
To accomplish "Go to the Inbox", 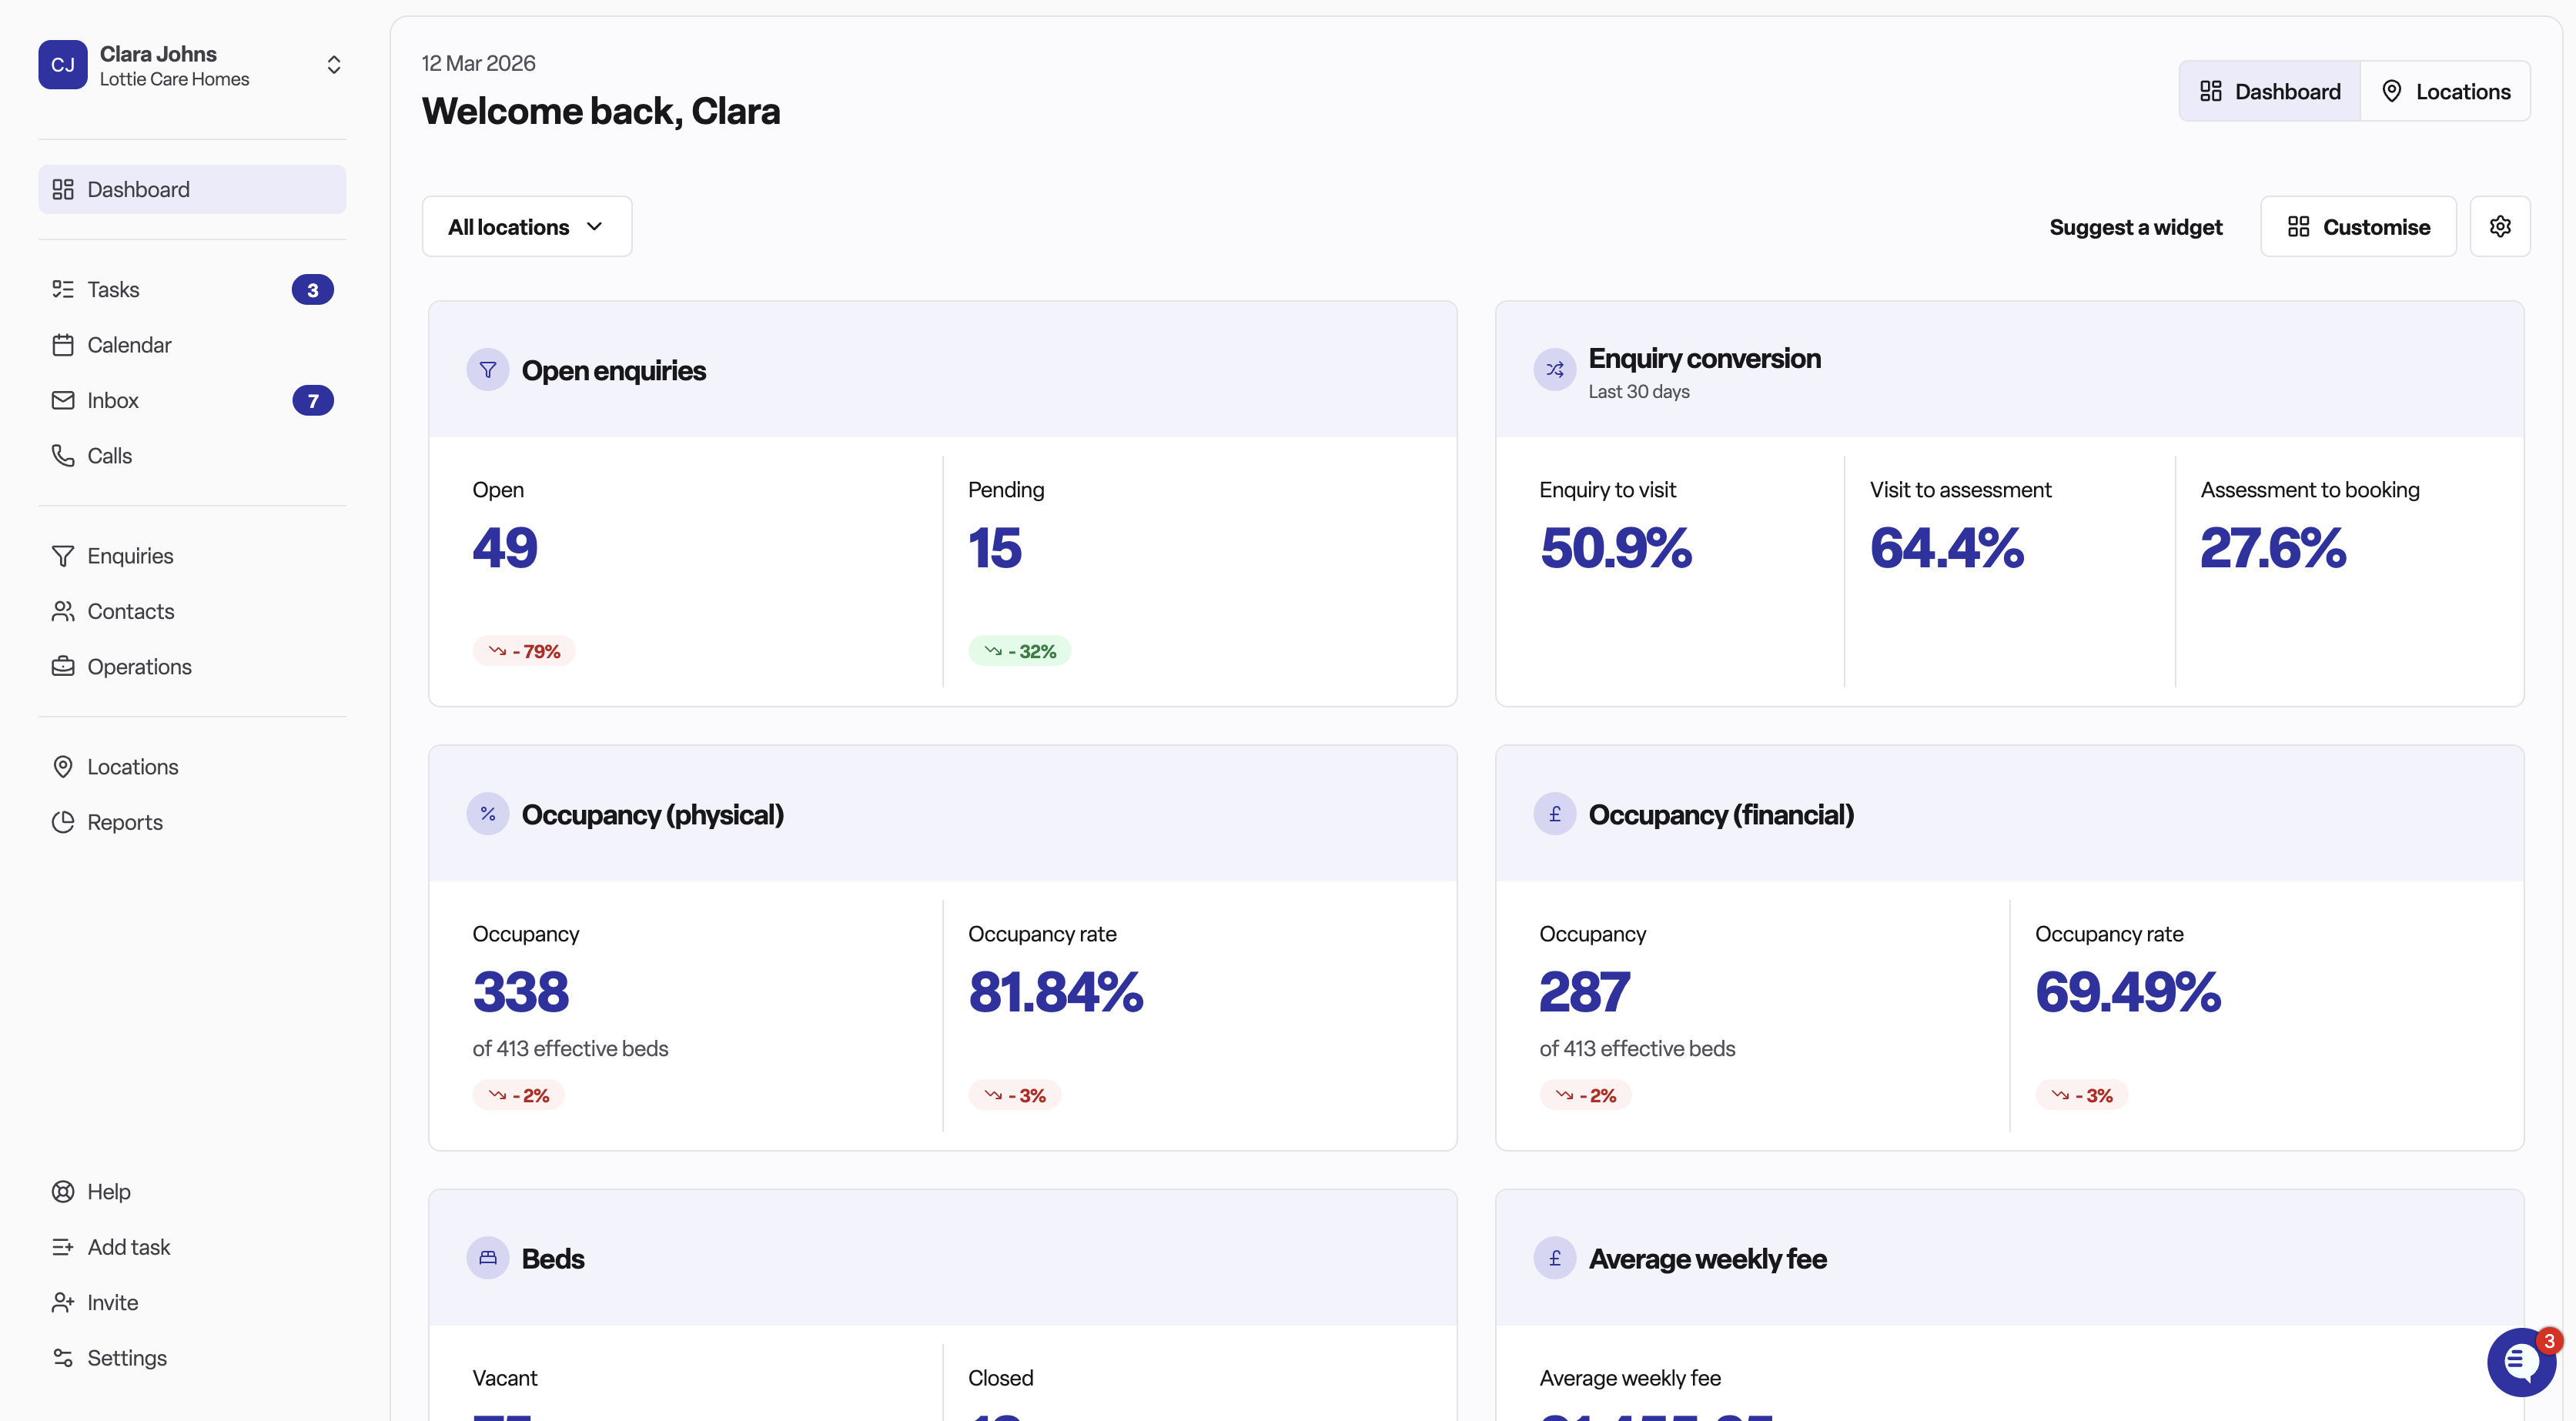I will (x=192, y=400).
